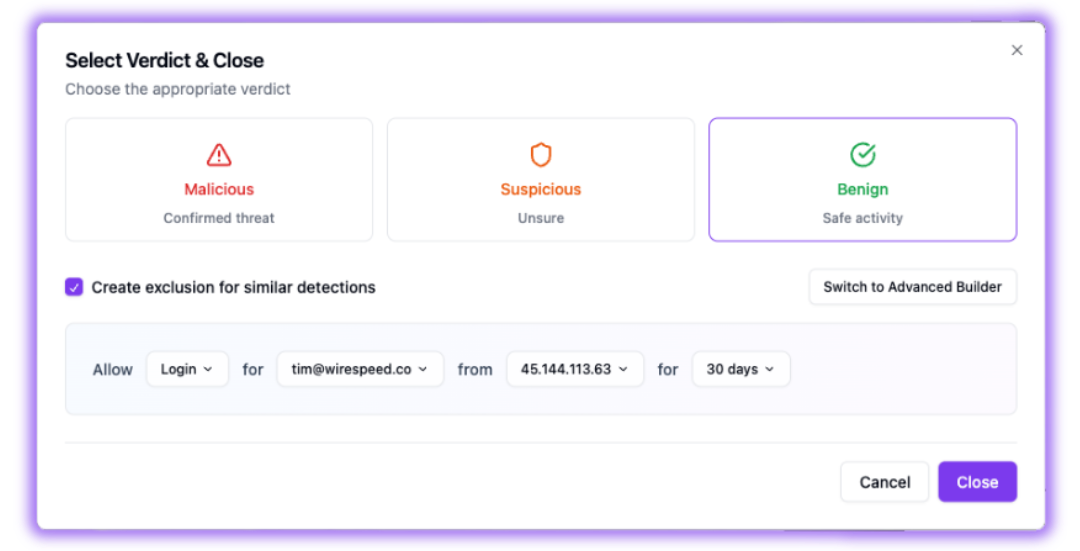Pick the Benign Safe activity card
Screen dimensions: 1080x551
tap(863, 180)
